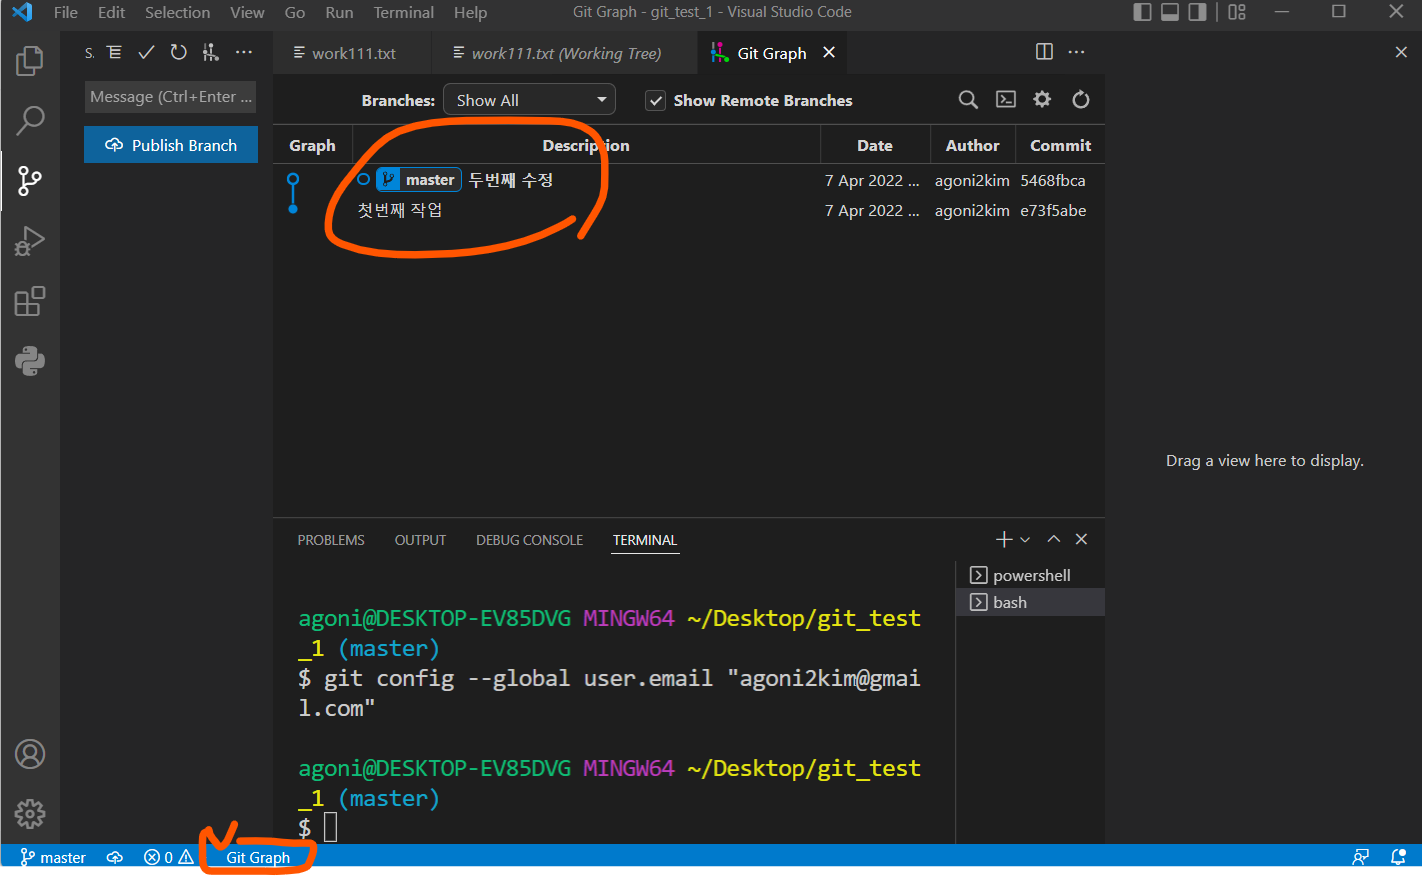Toggle Show Remote Branches checkbox

[x=656, y=100]
